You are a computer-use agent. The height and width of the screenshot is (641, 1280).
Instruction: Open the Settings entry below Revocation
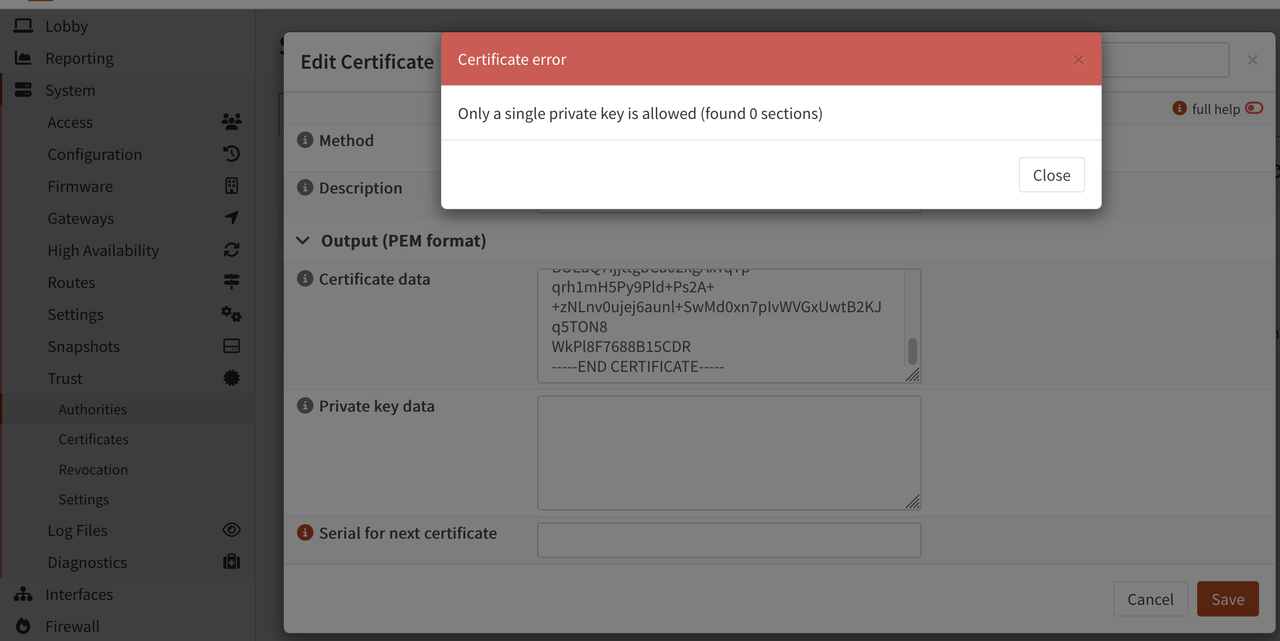coord(83,499)
